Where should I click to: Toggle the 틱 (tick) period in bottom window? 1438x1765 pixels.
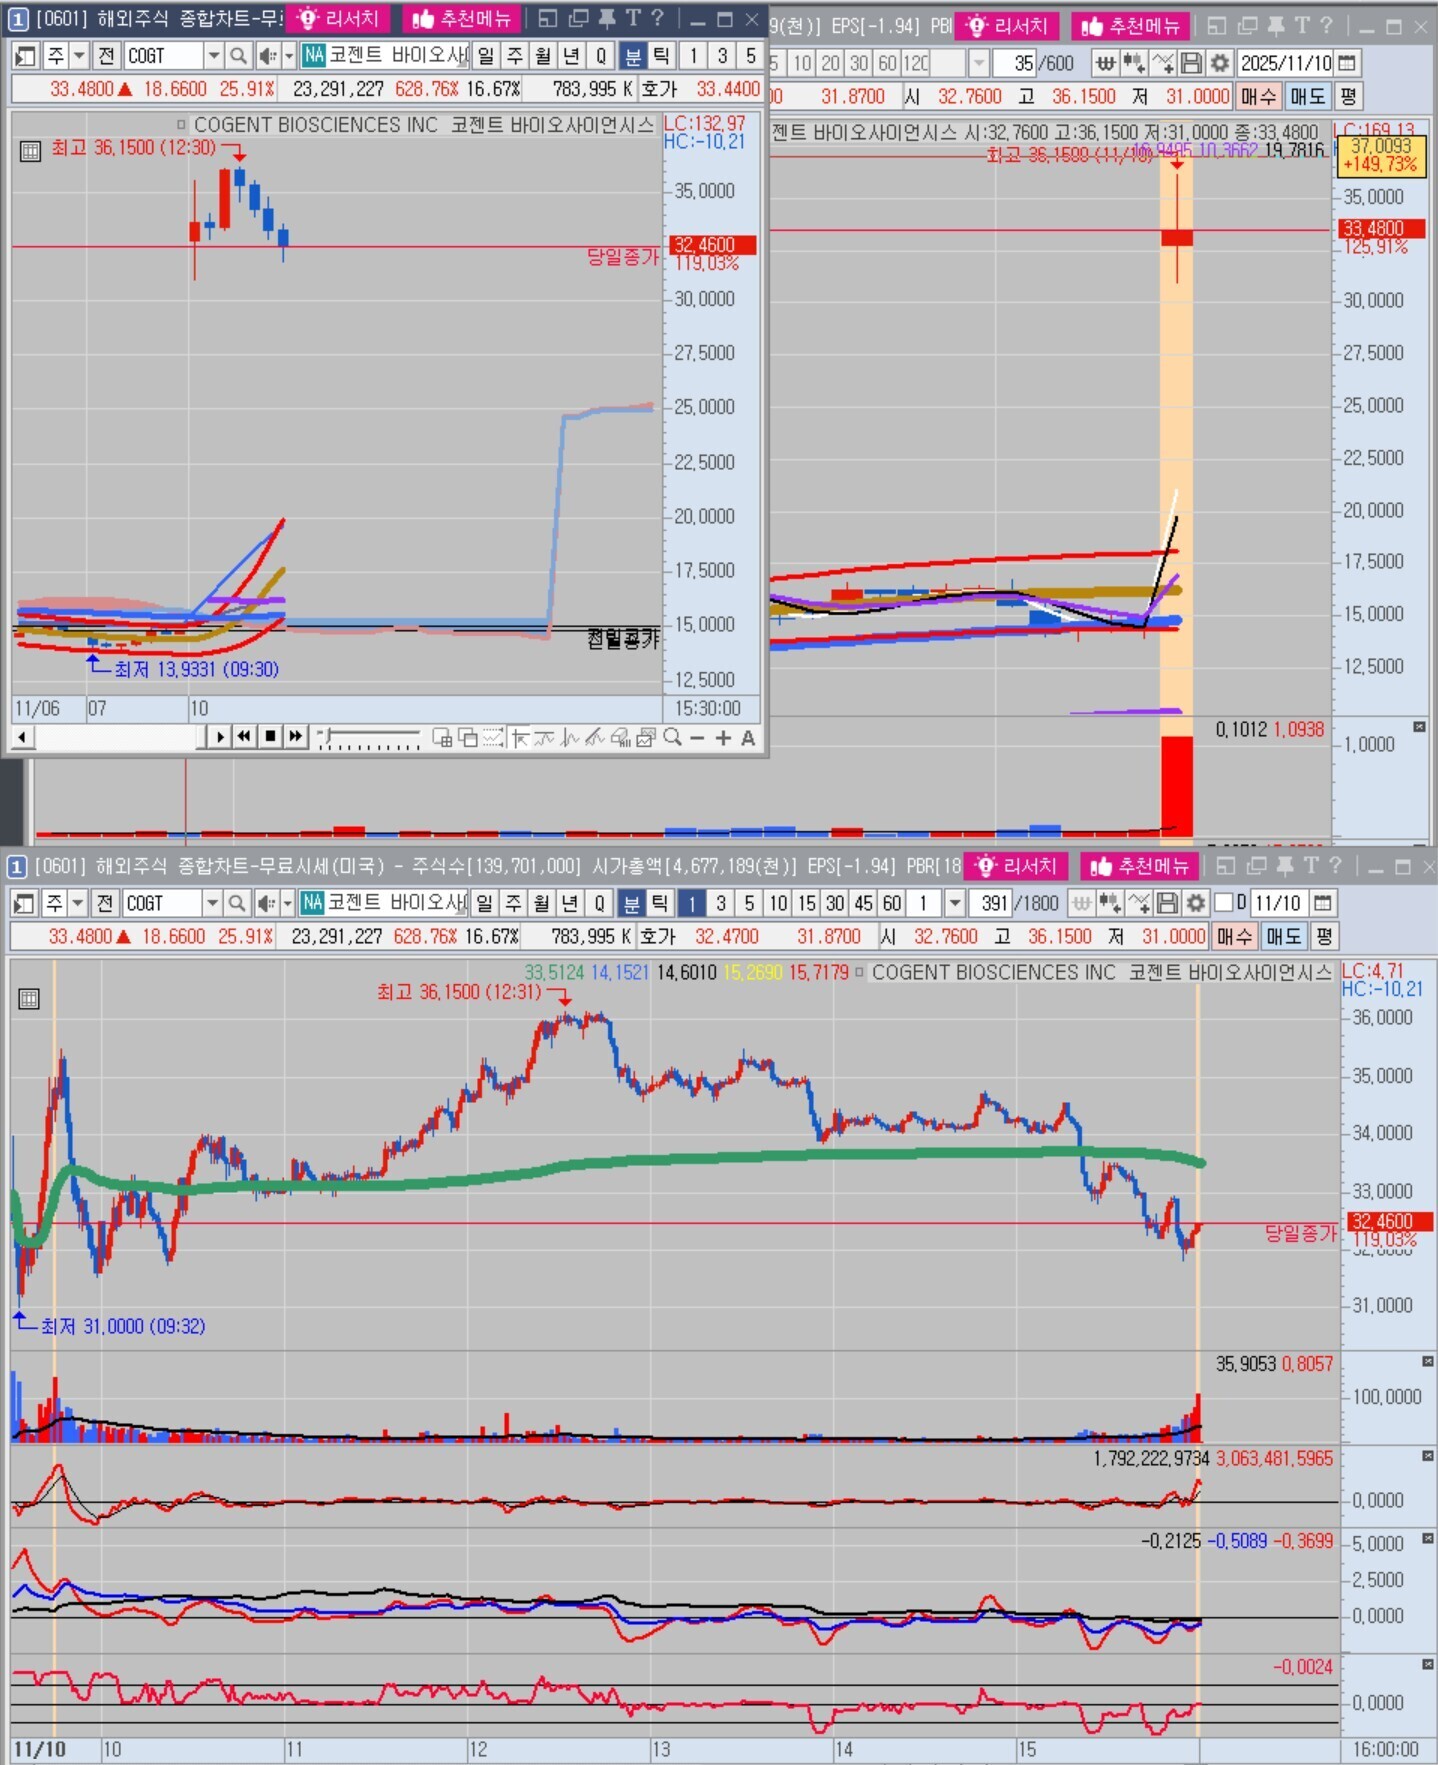tap(660, 904)
